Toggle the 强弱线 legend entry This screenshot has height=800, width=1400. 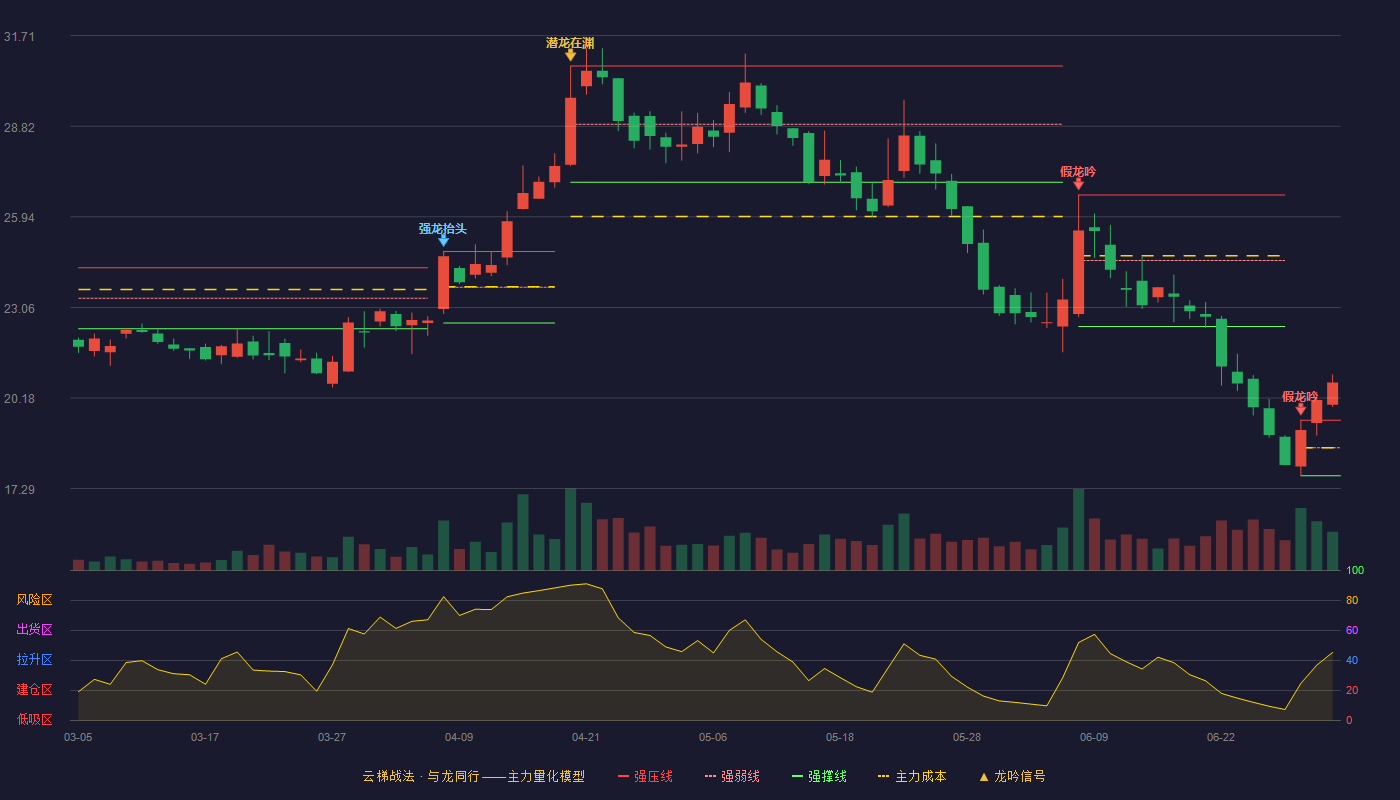[732, 776]
